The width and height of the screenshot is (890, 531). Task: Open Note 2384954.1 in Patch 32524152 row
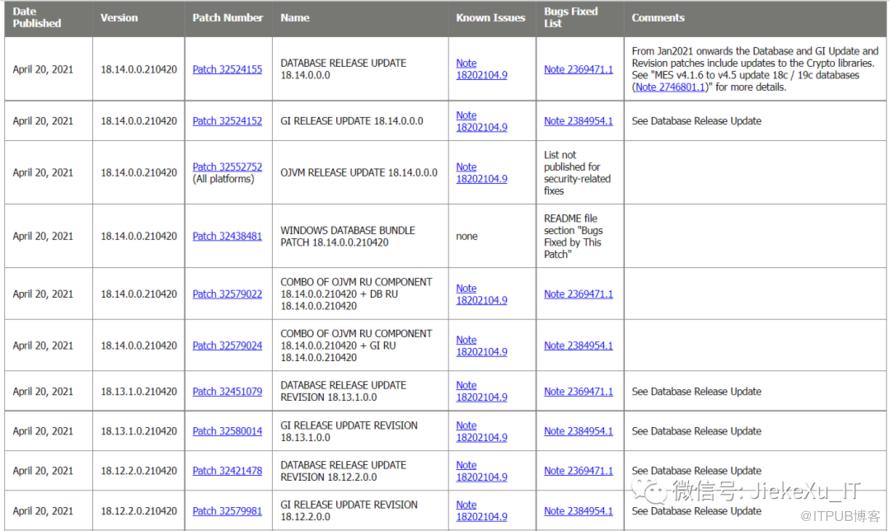click(578, 121)
